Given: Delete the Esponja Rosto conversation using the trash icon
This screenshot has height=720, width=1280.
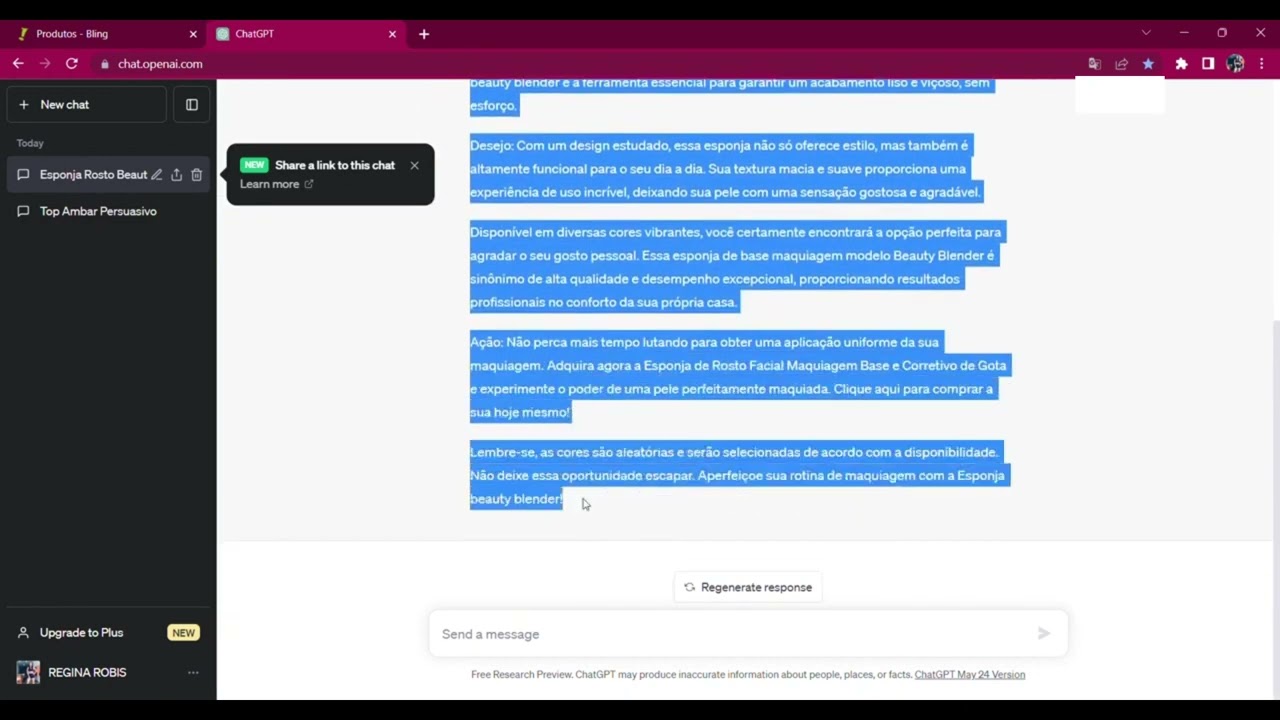Looking at the screenshot, I should [x=196, y=174].
